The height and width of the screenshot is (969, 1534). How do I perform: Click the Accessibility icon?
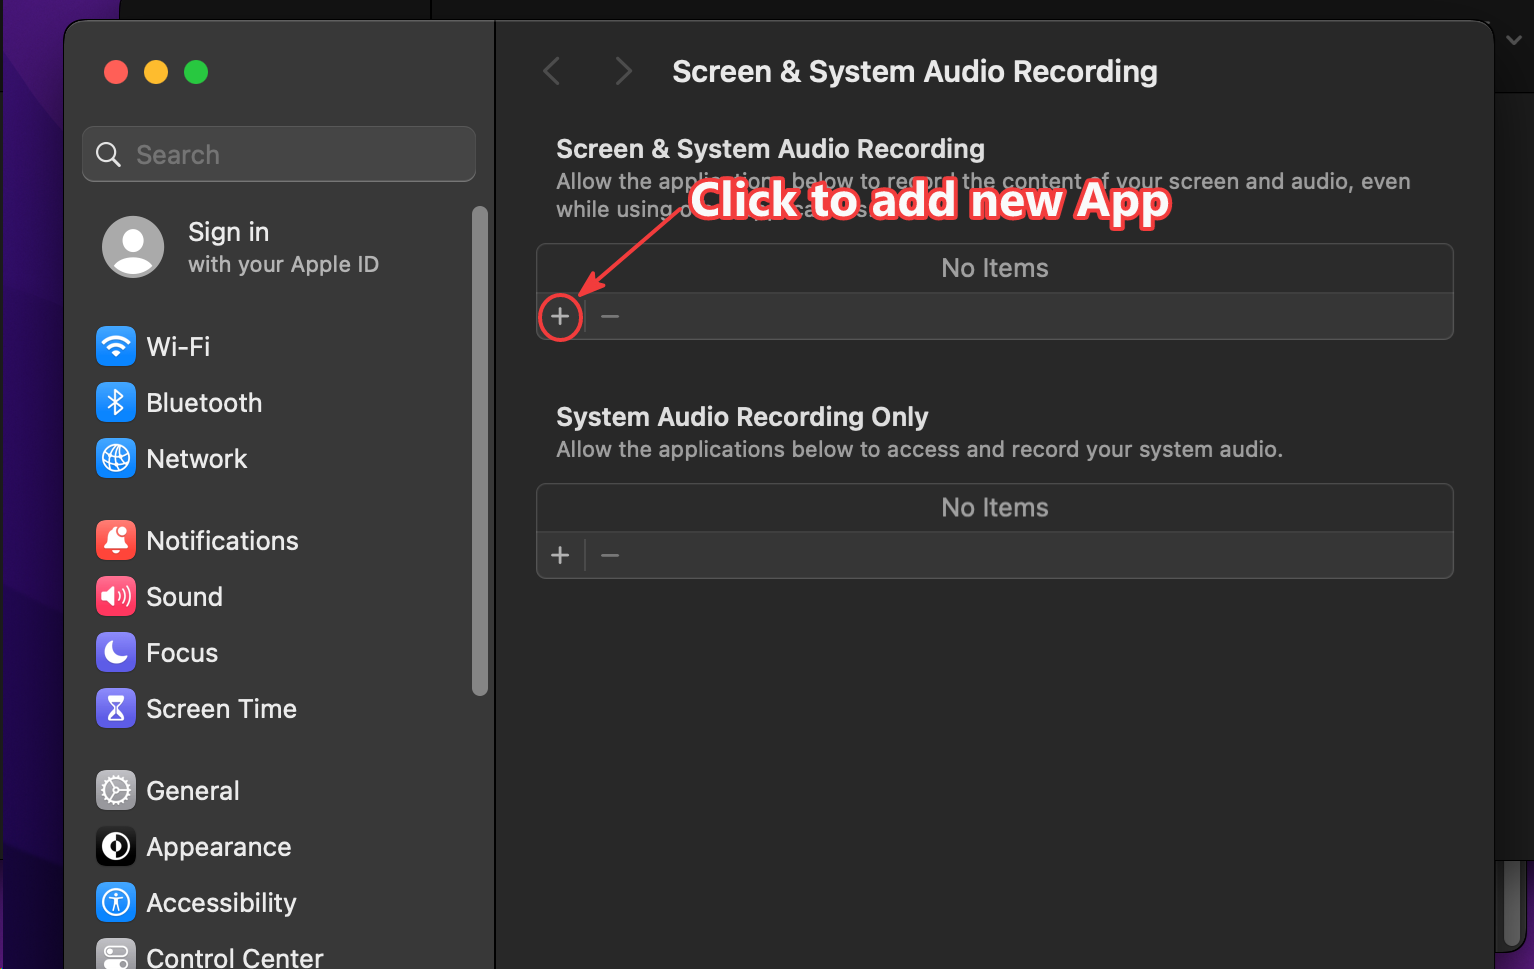pyautogui.click(x=116, y=903)
